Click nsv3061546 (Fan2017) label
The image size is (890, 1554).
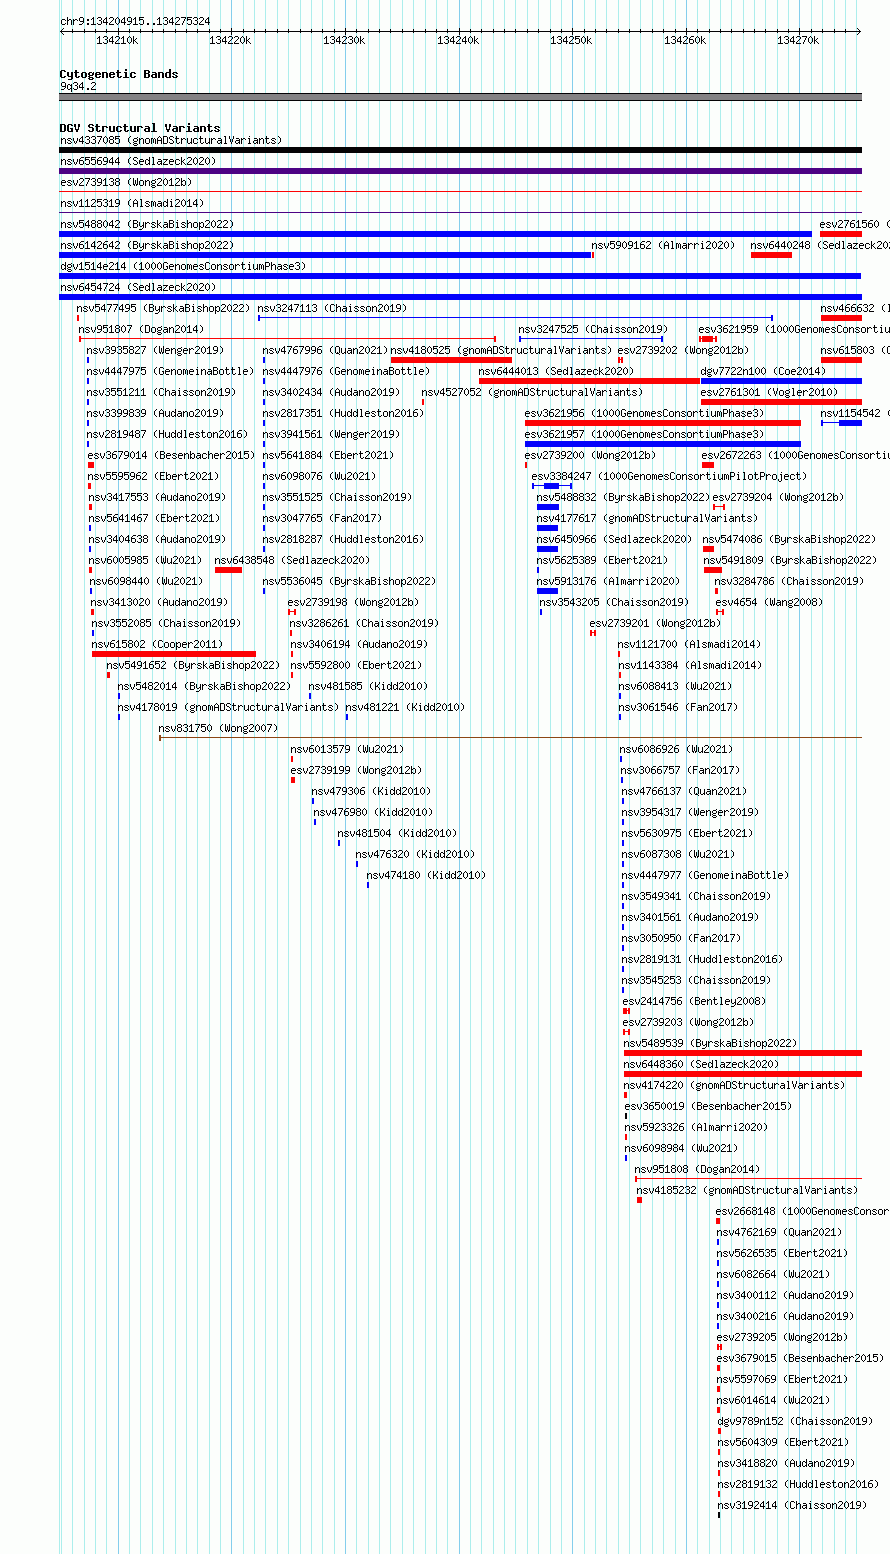tap(678, 707)
